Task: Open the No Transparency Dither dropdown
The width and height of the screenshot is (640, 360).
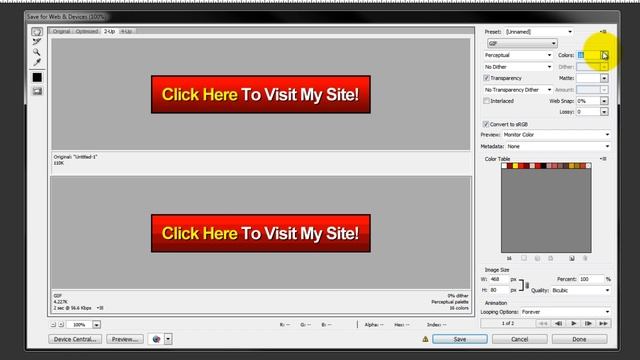Action: tap(518, 89)
